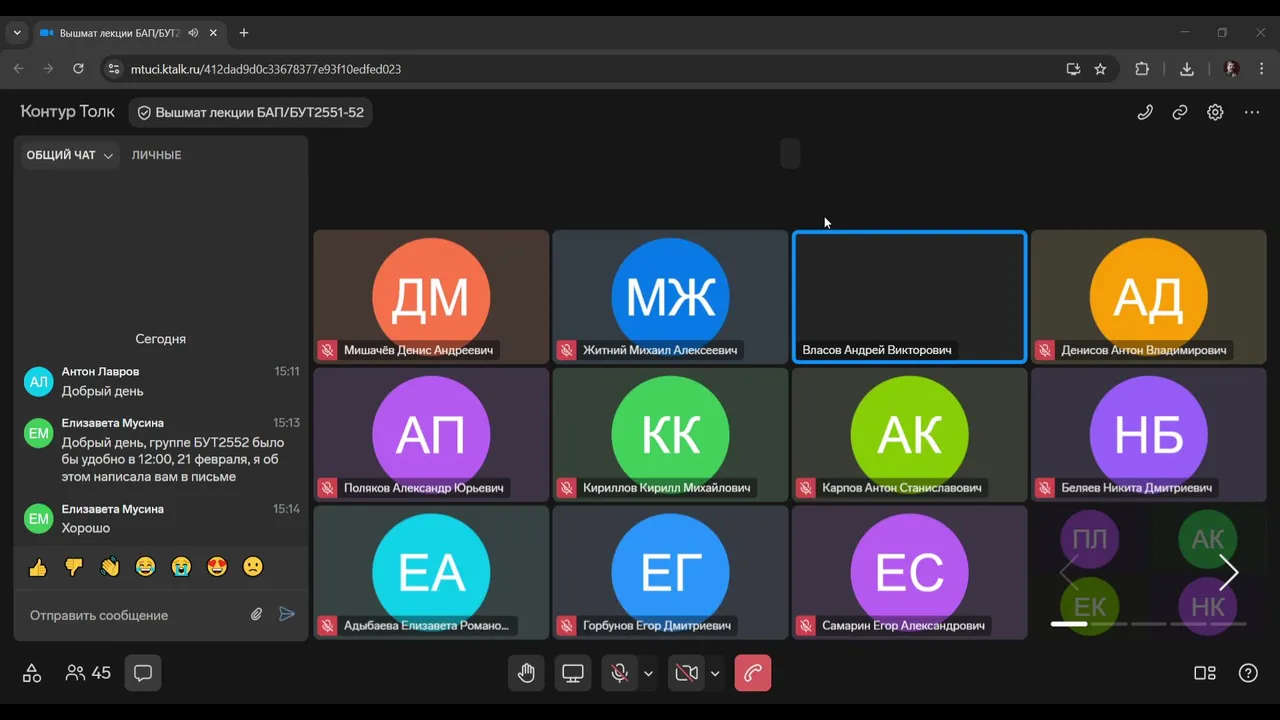Change the video layout view
This screenshot has height=720, width=1280.
pos(1205,673)
